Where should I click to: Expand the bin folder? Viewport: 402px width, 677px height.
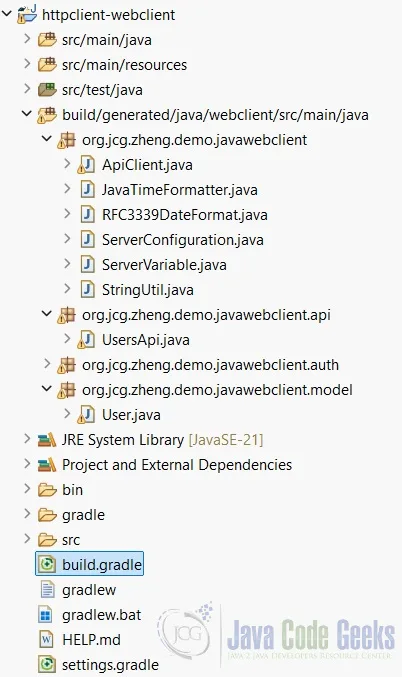27,490
